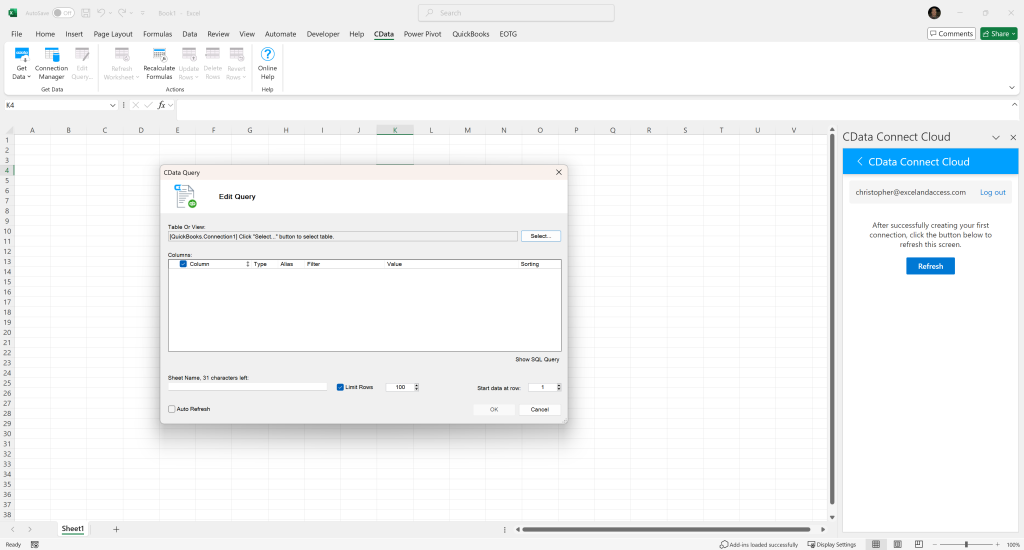Click the Show SQL Query link
The height and width of the screenshot is (550, 1024).
point(537,359)
